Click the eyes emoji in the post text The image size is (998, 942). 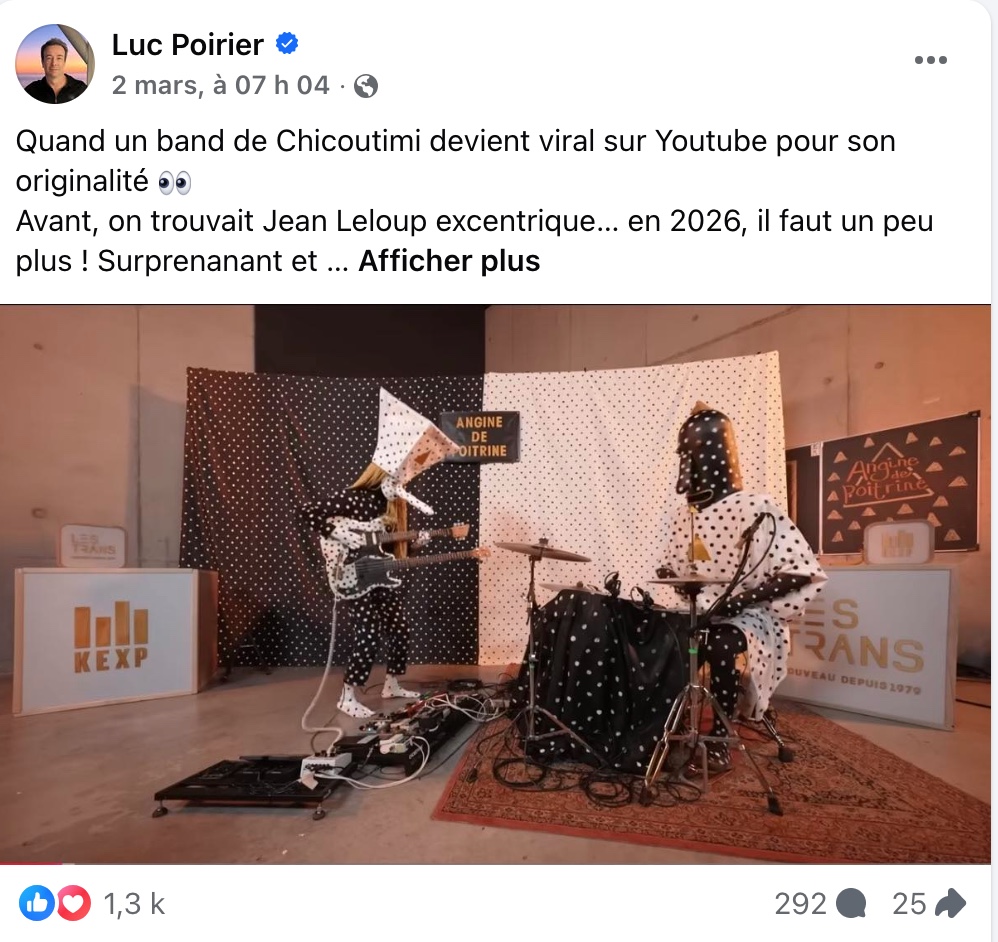point(174,183)
